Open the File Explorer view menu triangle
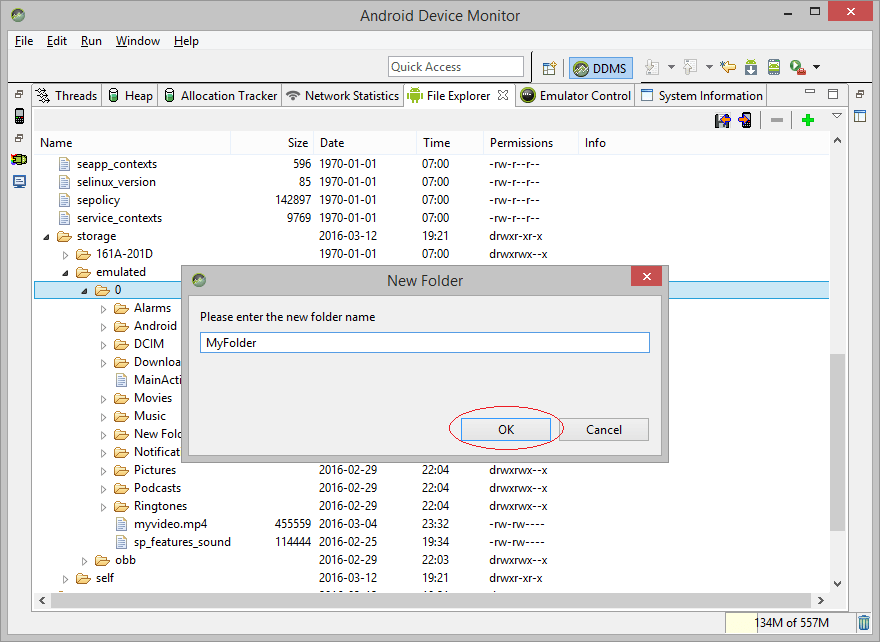 (x=837, y=116)
